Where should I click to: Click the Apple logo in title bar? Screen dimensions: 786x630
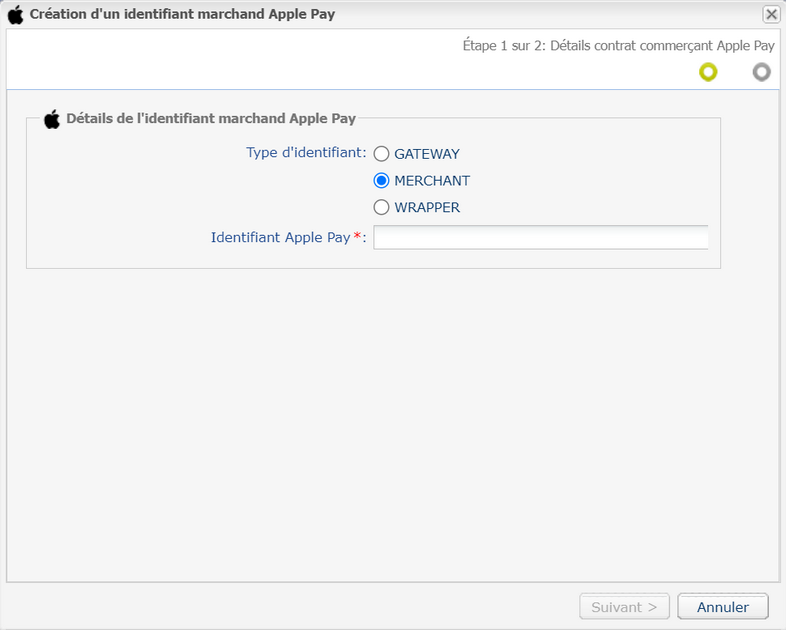pyautogui.click(x=16, y=15)
